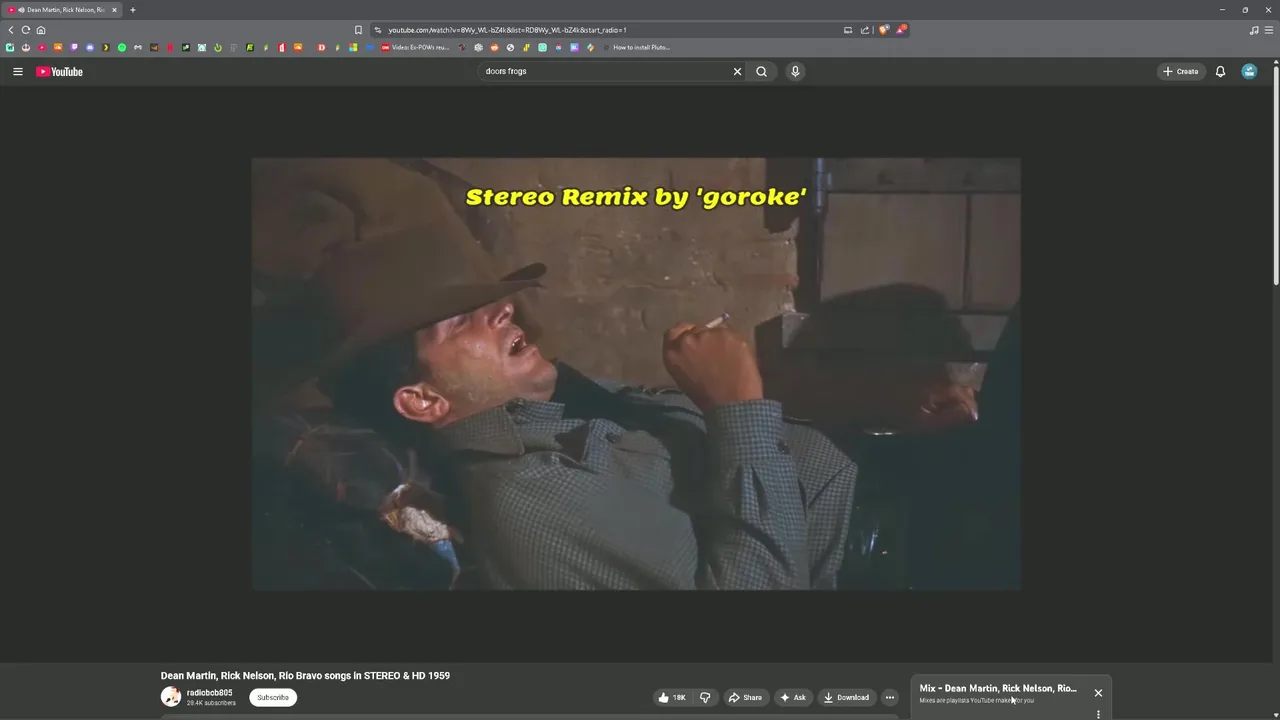
Task: Open Brave Shields lion icon
Action: tap(883, 30)
